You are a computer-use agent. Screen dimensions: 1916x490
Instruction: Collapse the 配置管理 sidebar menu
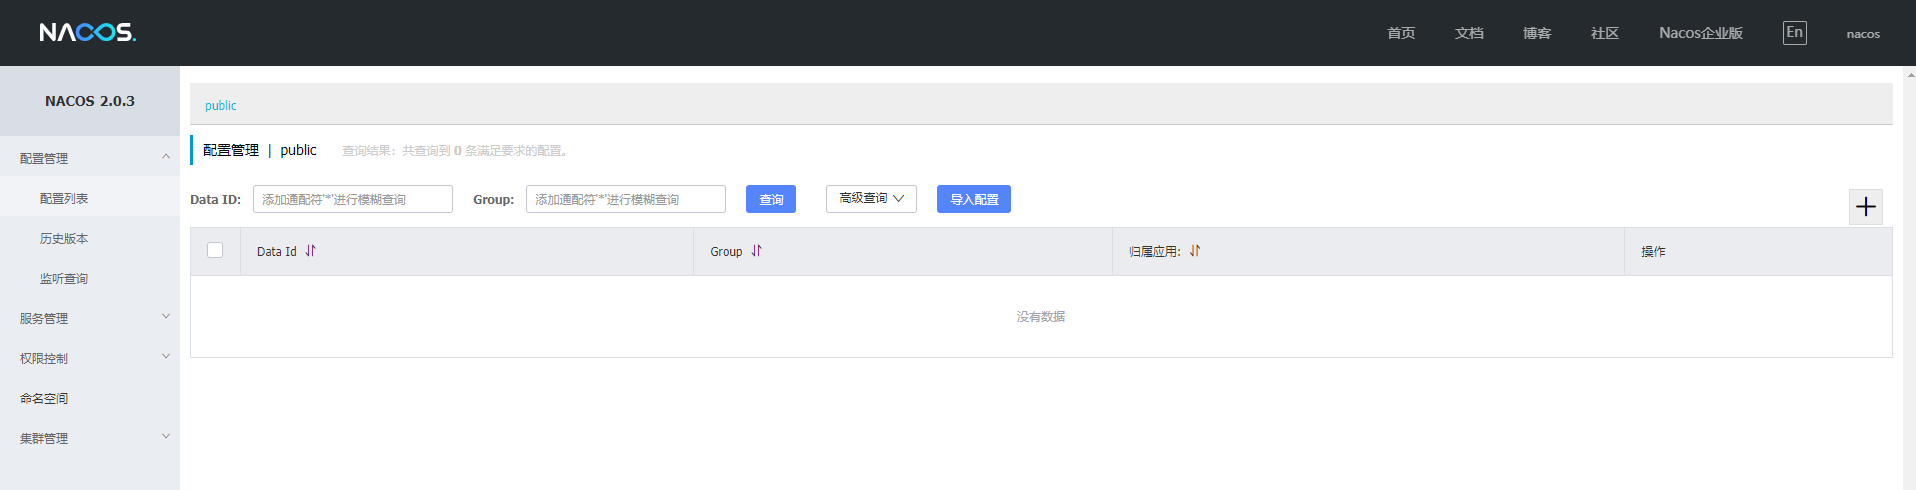(x=90, y=157)
